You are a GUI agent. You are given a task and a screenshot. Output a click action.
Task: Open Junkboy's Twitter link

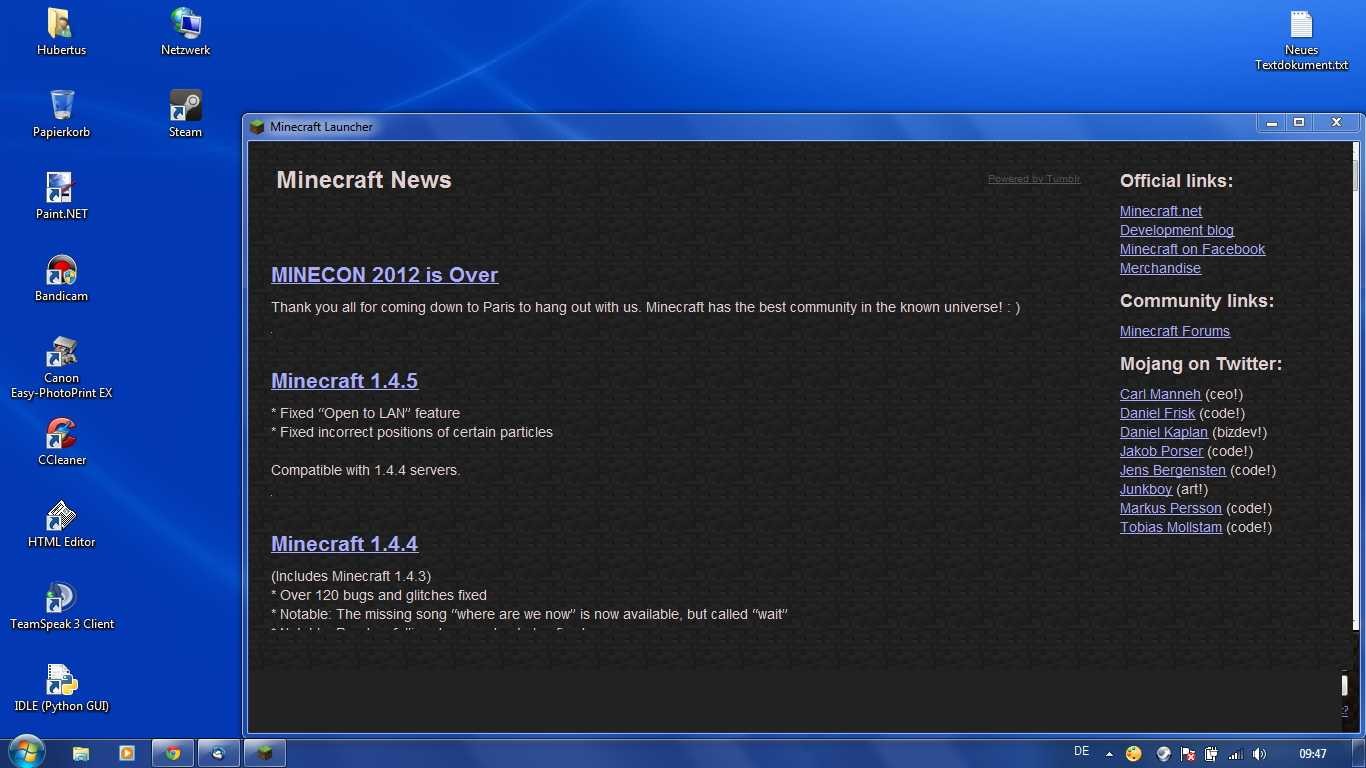(1146, 489)
